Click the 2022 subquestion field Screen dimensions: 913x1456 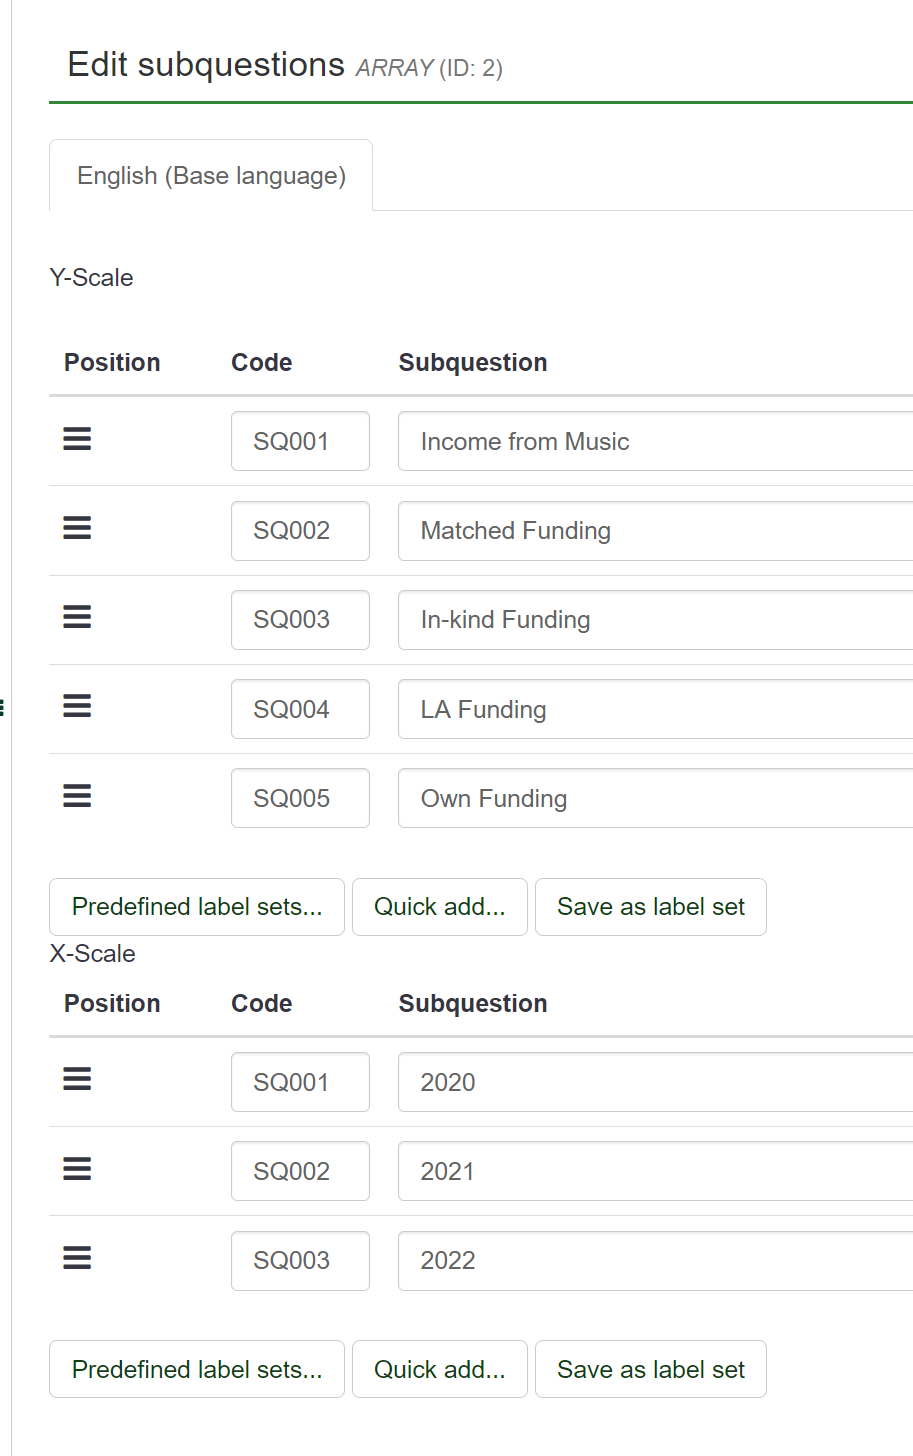[655, 1261]
